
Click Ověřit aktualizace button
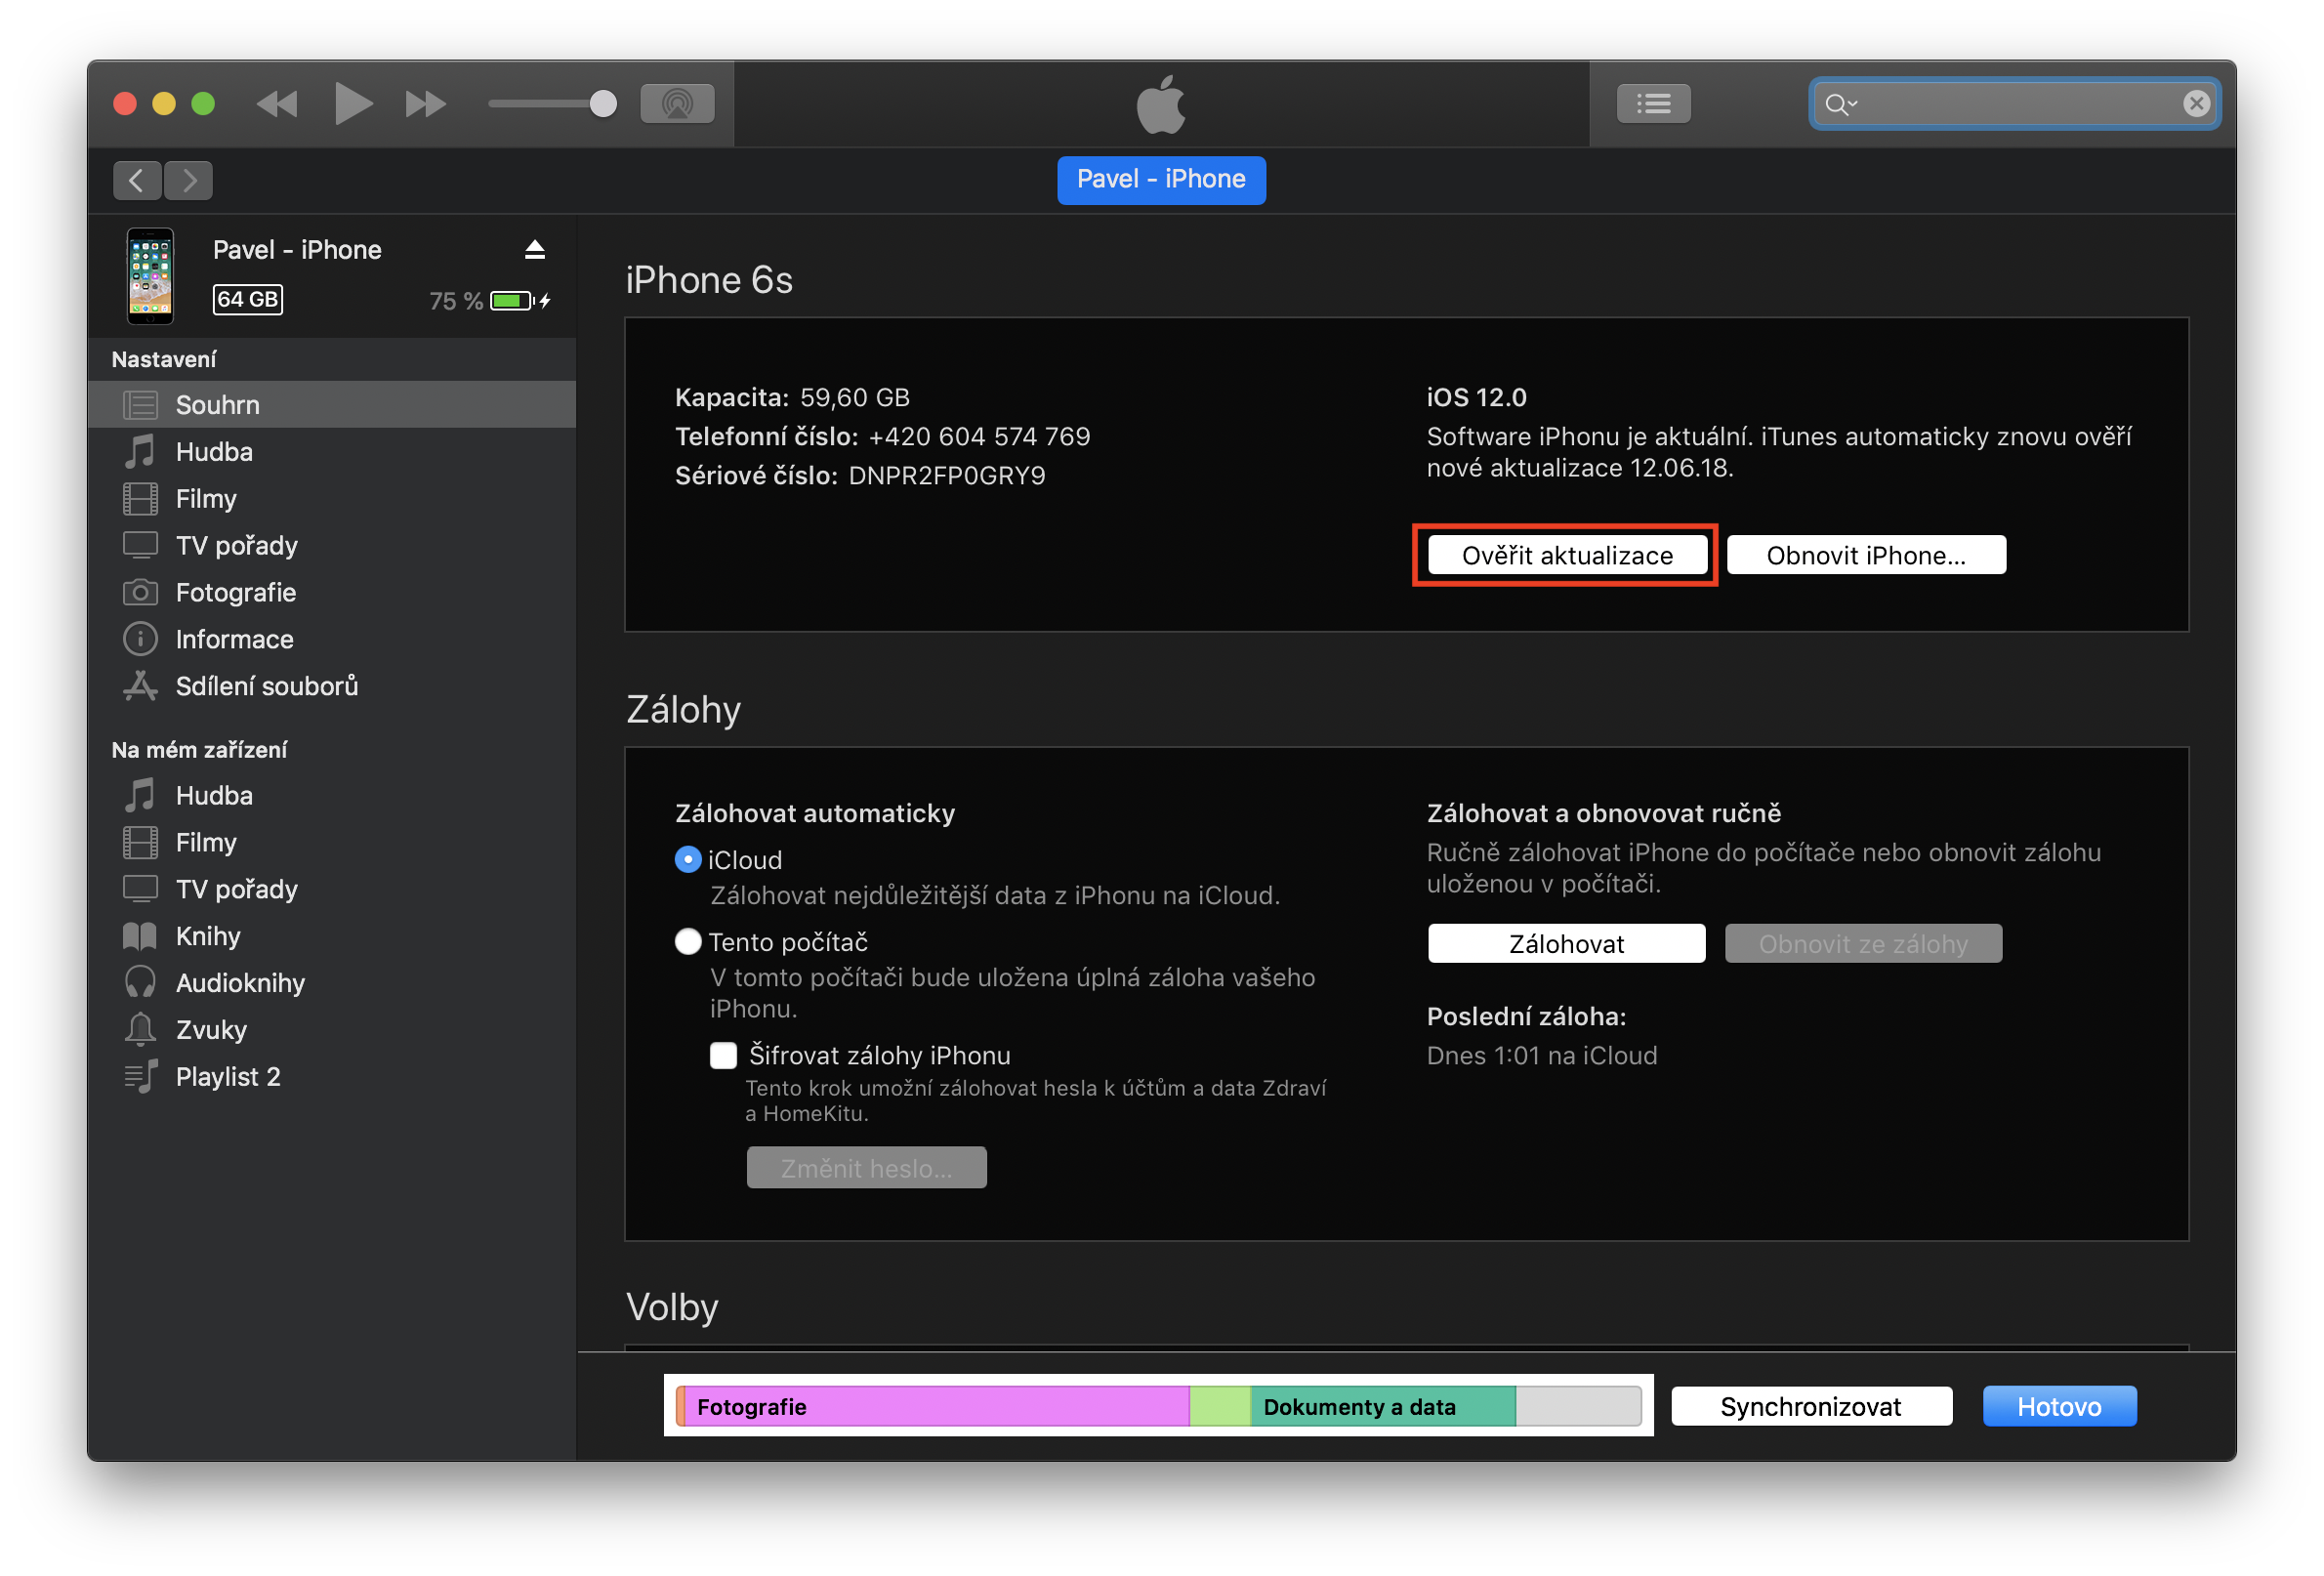(x=1566, y=556)
